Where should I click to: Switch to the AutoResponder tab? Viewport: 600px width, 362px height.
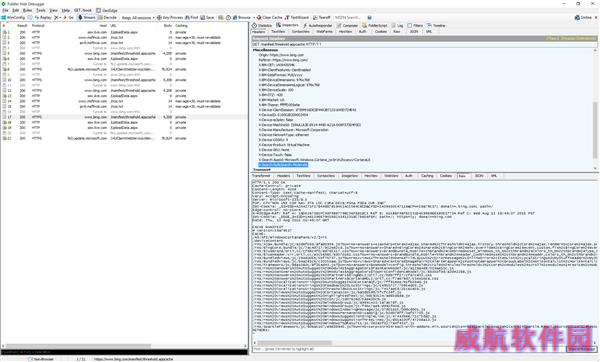coord(317,26)
